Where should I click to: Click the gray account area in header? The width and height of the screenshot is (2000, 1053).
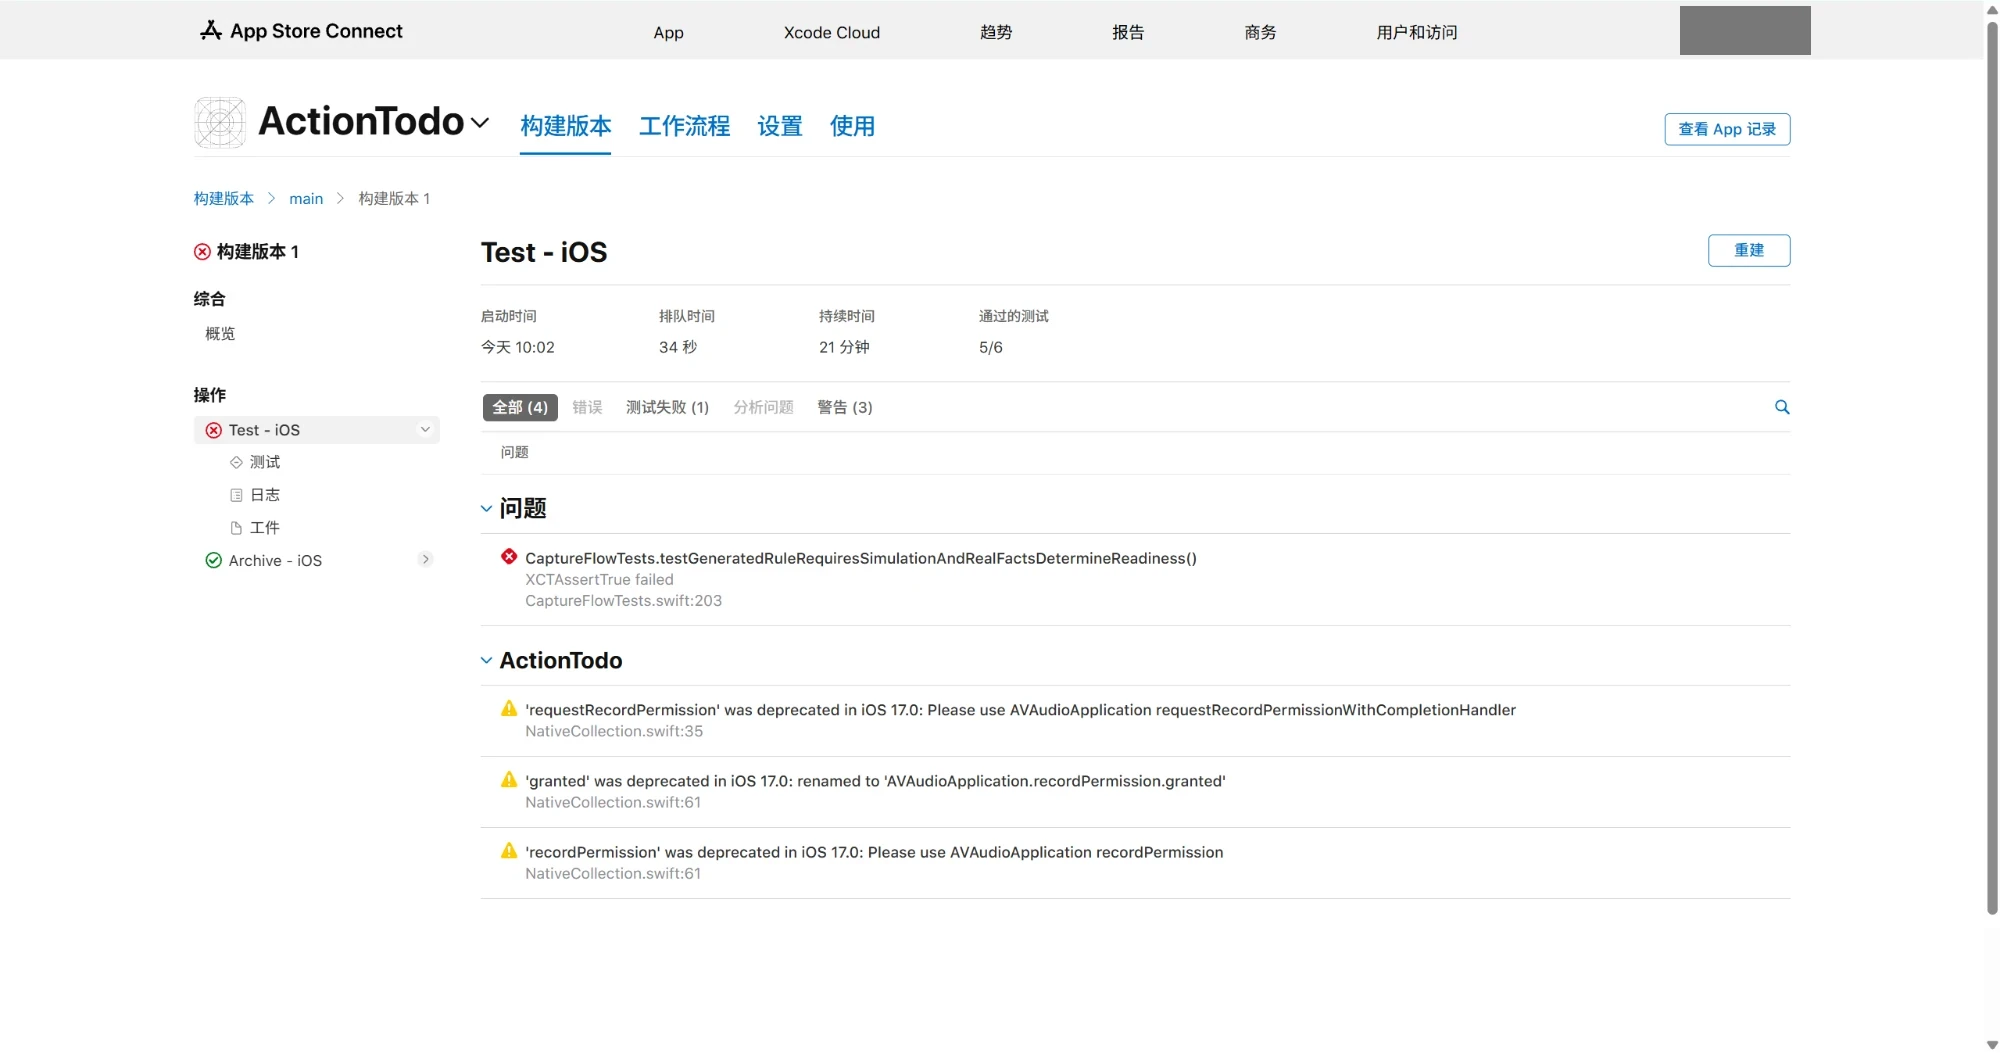pos(1745,30)
